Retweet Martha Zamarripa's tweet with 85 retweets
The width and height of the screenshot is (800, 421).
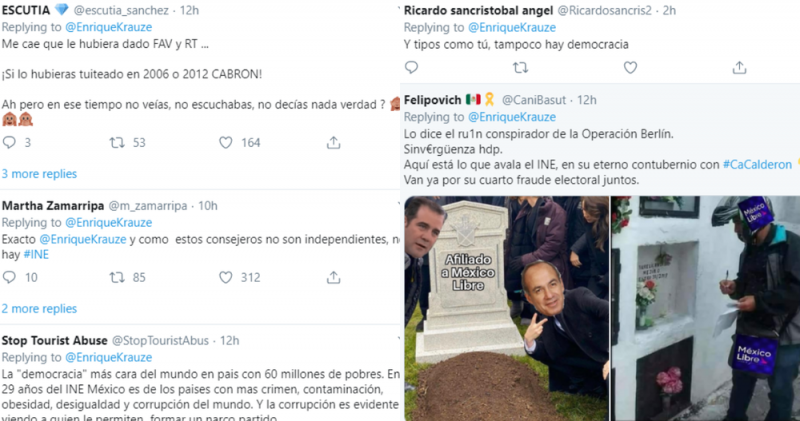pos(117,277)
